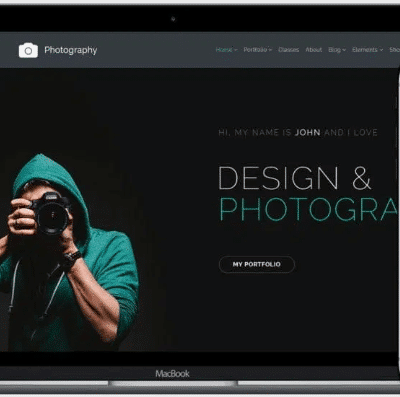Open the Blog menu item
The image size is (400, 397).
[334, 50]
